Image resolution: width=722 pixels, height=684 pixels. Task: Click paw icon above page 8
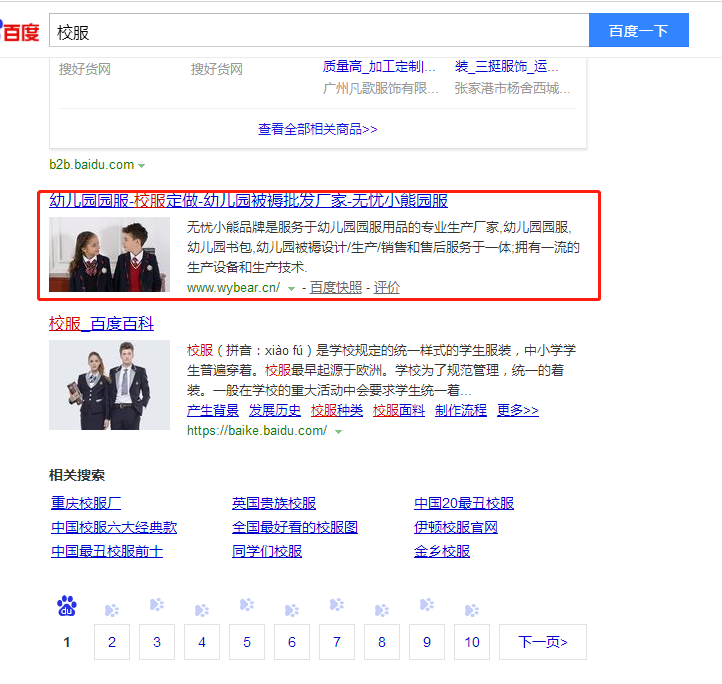pos(382,610)
